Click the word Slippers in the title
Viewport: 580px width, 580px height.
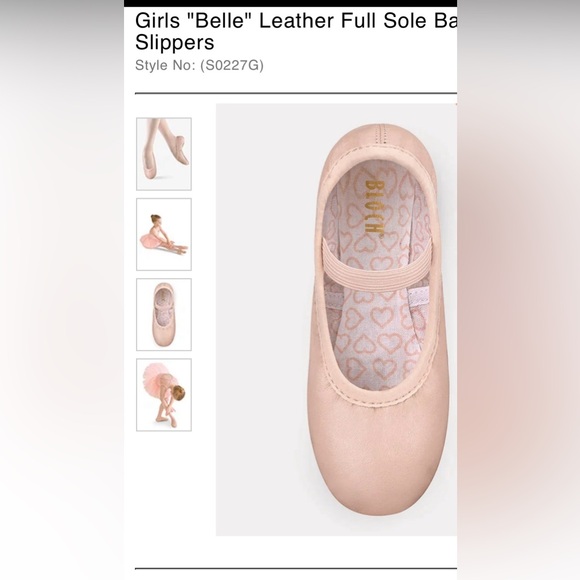175,43
